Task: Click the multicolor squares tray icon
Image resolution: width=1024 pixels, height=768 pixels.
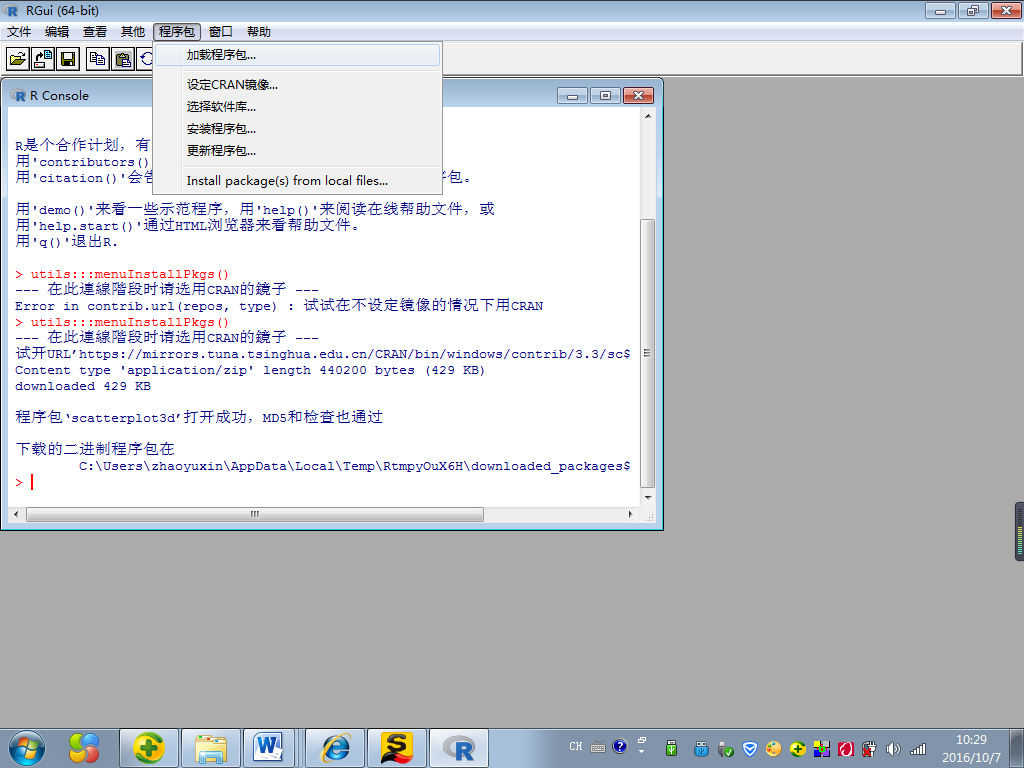Action: (822, 748)
